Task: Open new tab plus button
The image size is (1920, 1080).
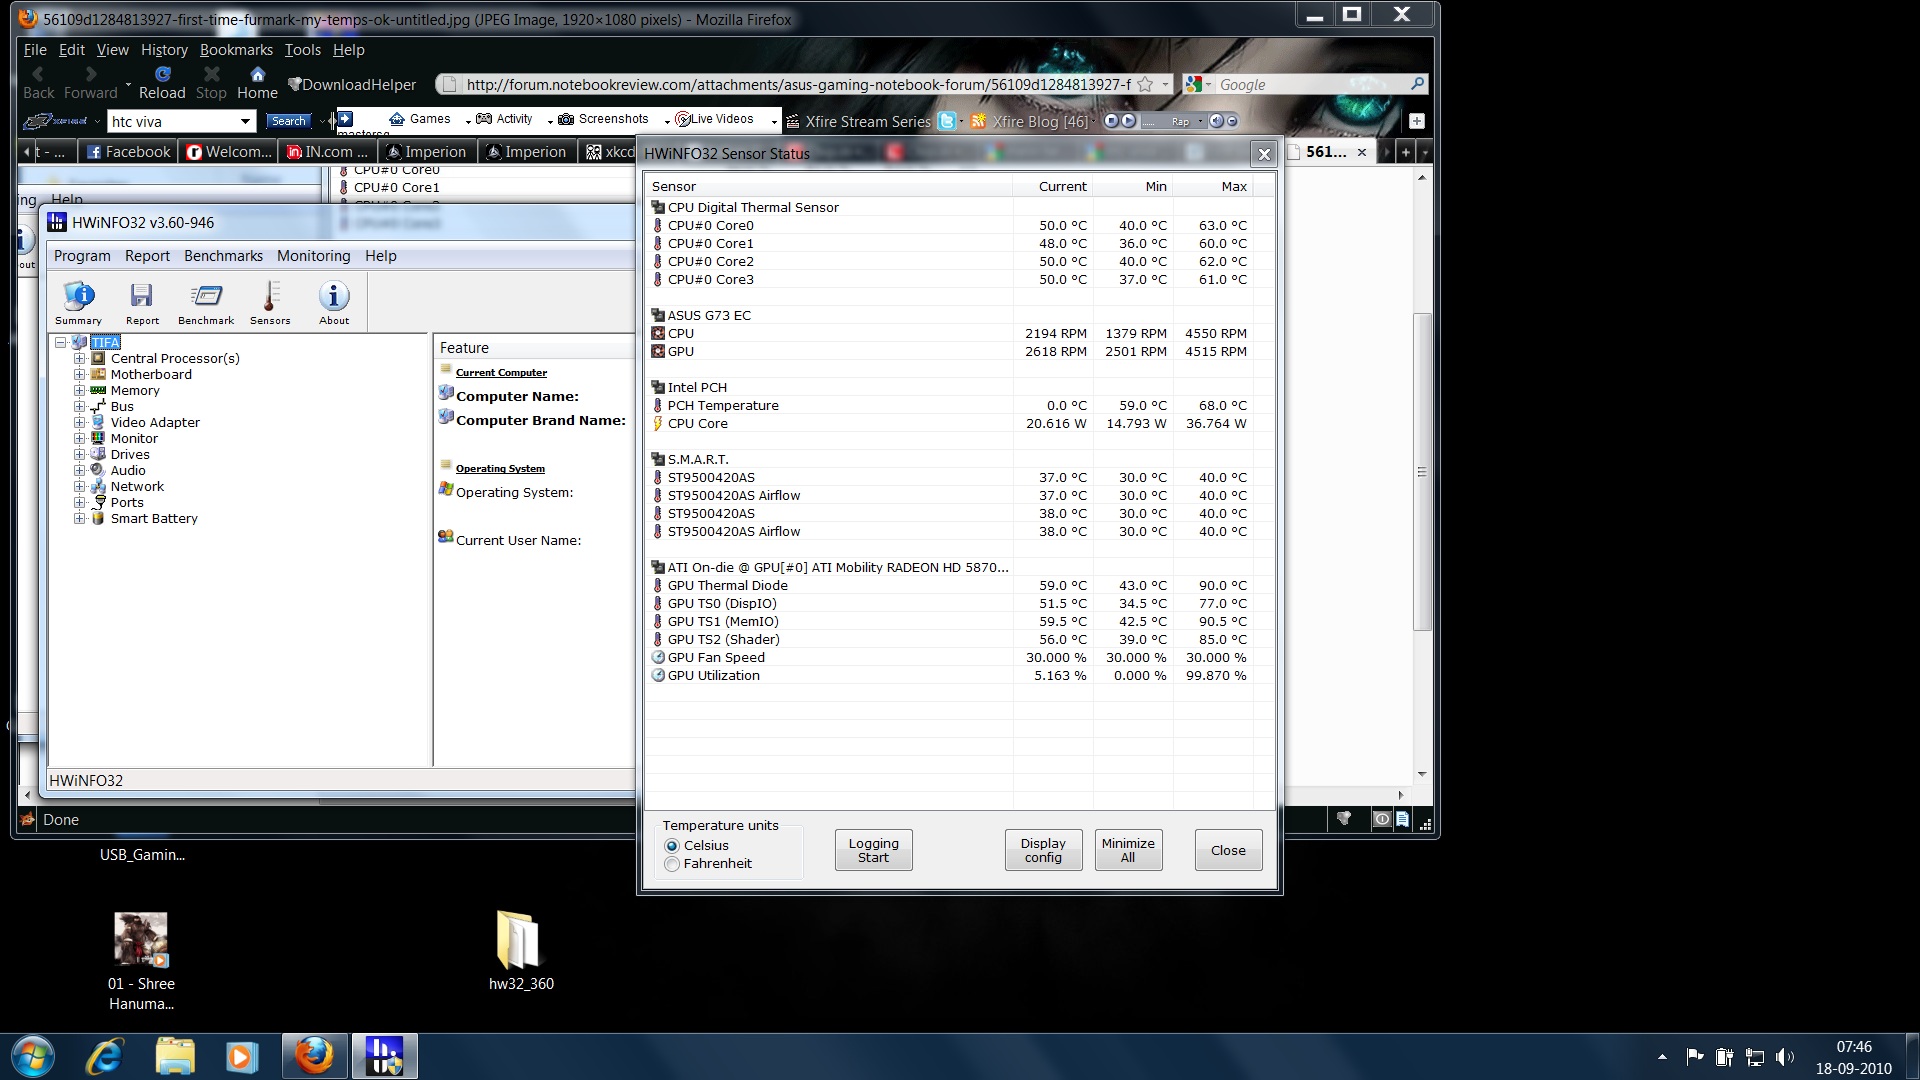Action: 1406,152
